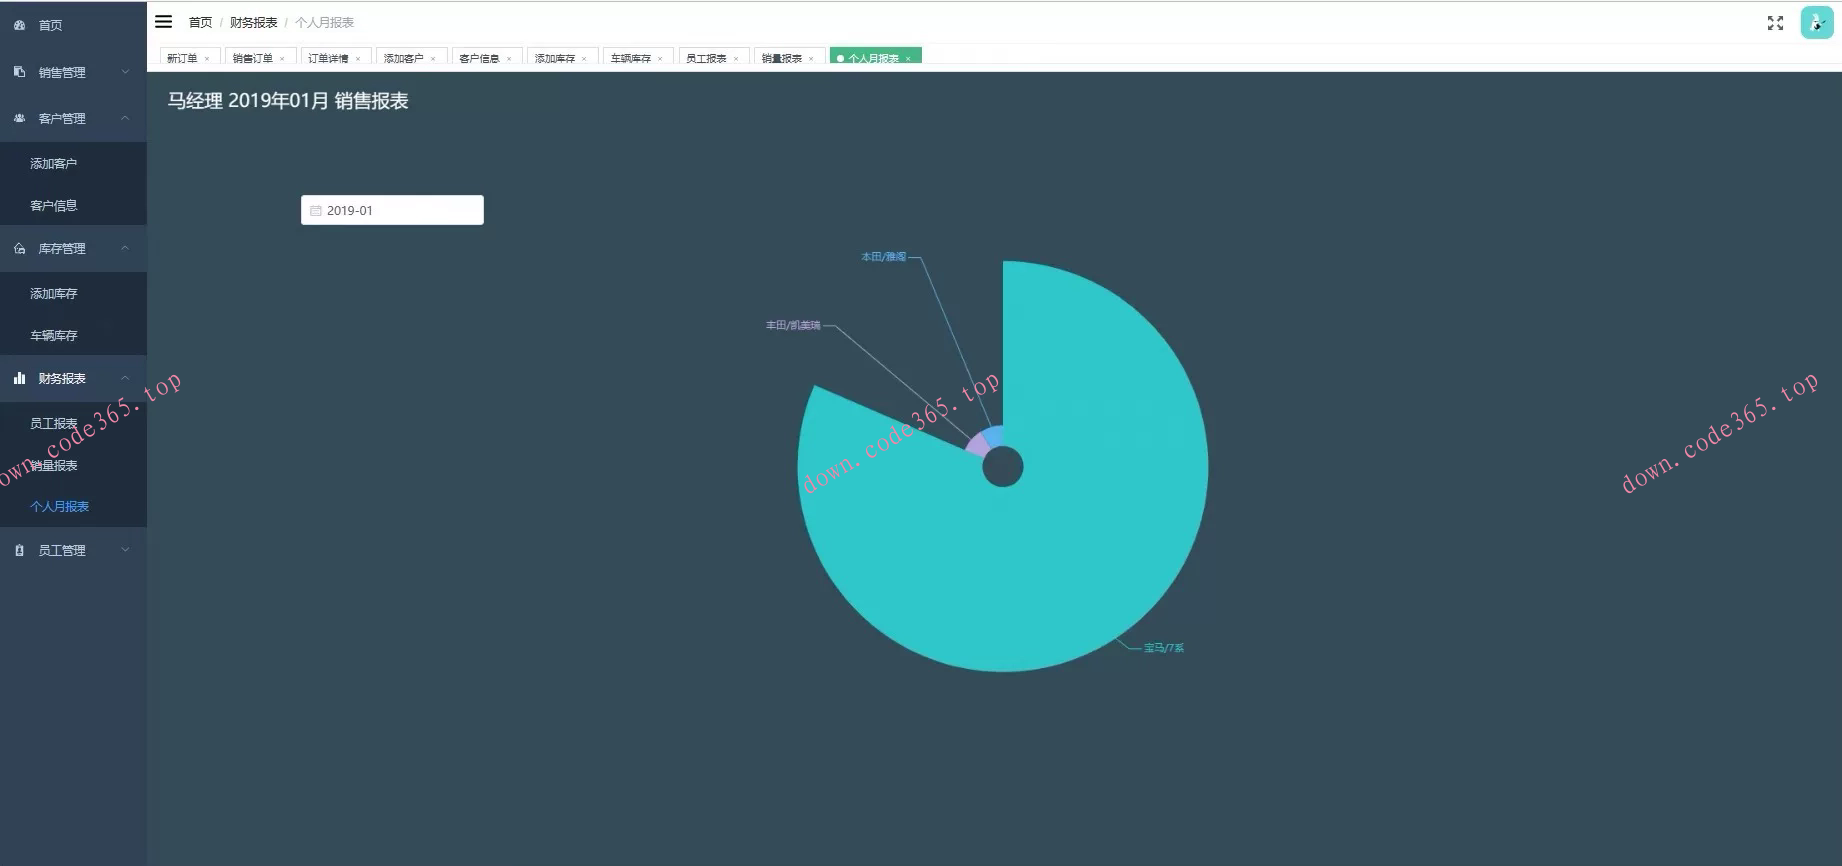Click the 丰田/凯美瑞 chart label

click(793, 325)
